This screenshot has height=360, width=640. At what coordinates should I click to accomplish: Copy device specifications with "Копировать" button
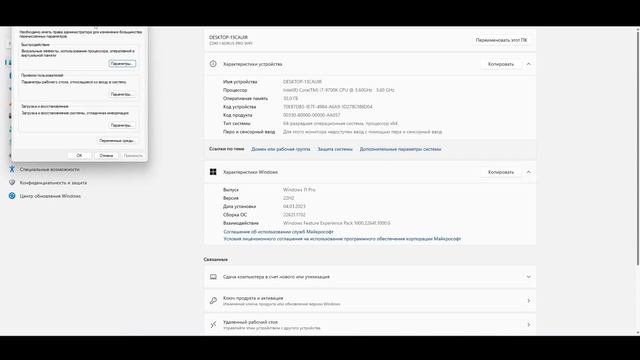(x=501, y=64)
